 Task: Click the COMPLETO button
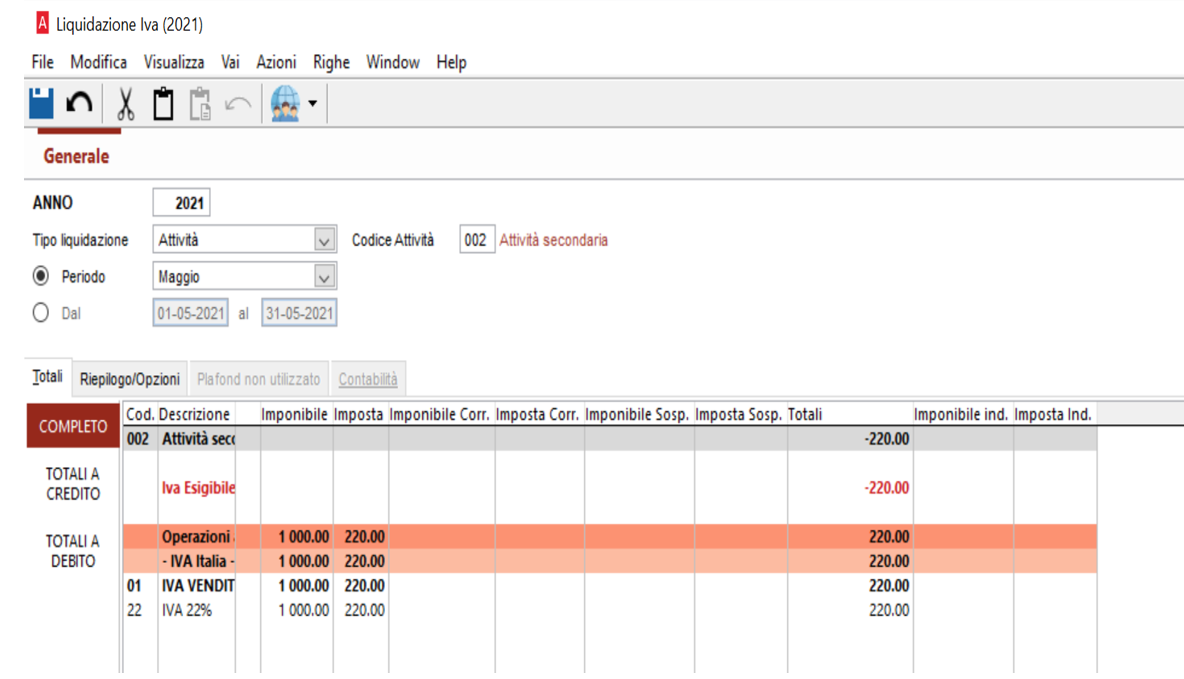click(73, 426)
